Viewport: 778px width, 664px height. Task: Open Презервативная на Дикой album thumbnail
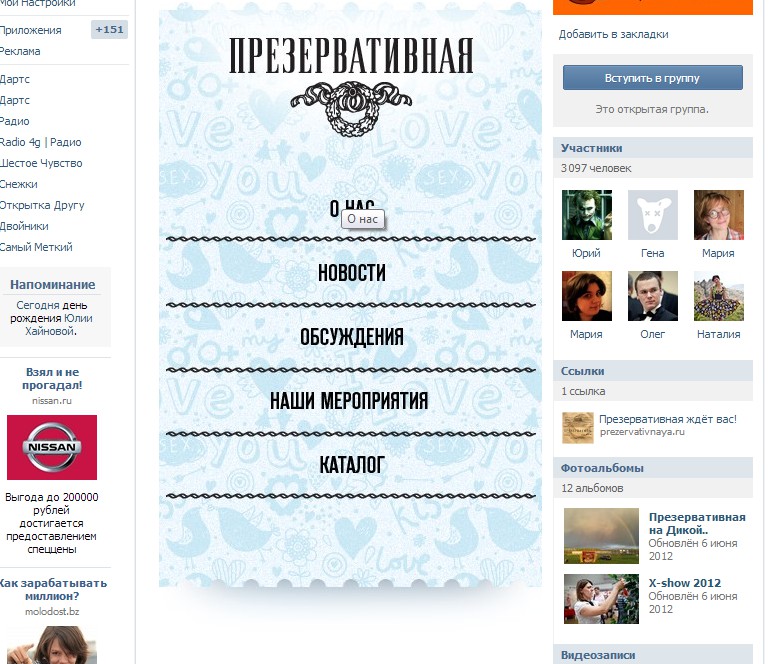[x=601, y=535]
